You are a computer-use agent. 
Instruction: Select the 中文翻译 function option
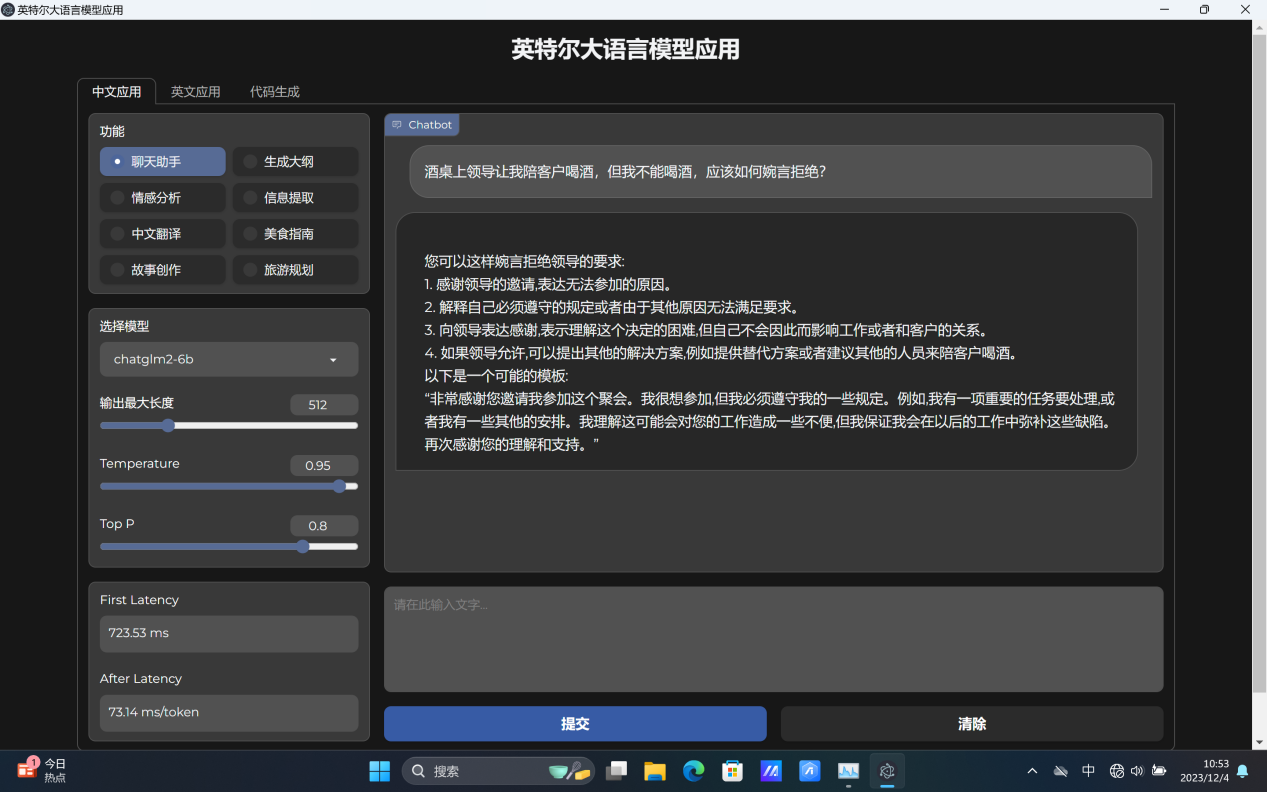point(163,234)
